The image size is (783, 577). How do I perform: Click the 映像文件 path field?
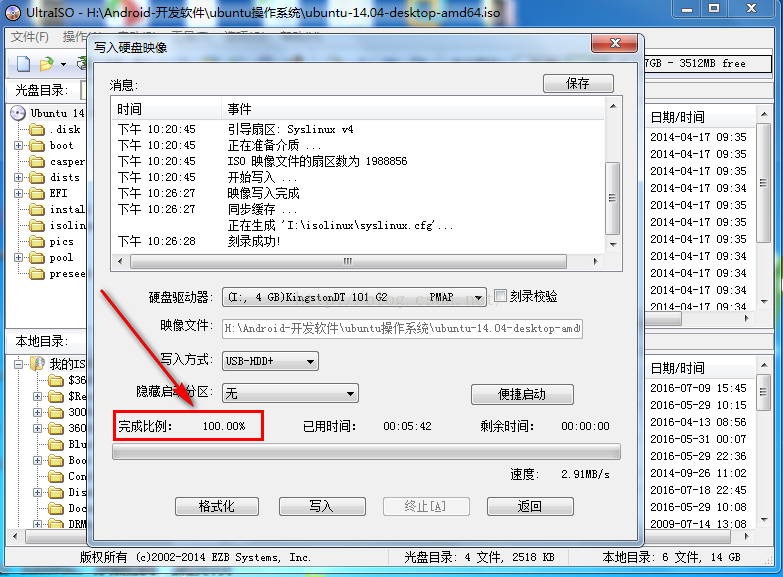[x=402, y=329]
